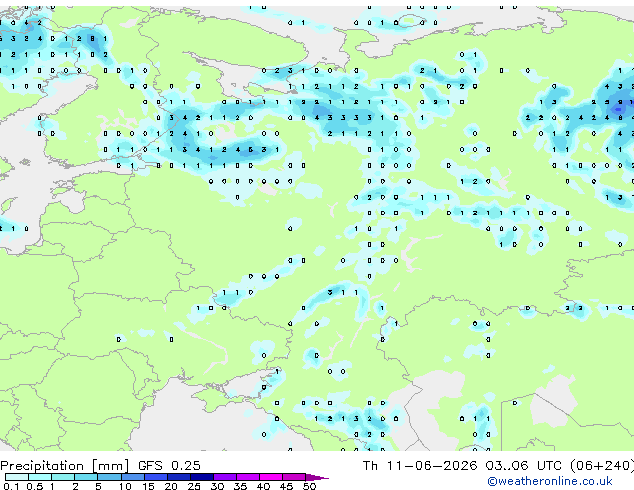Click the 'Precipitation [mm]' title text
This screenshot has width=634, height=490.
point(64,466)
